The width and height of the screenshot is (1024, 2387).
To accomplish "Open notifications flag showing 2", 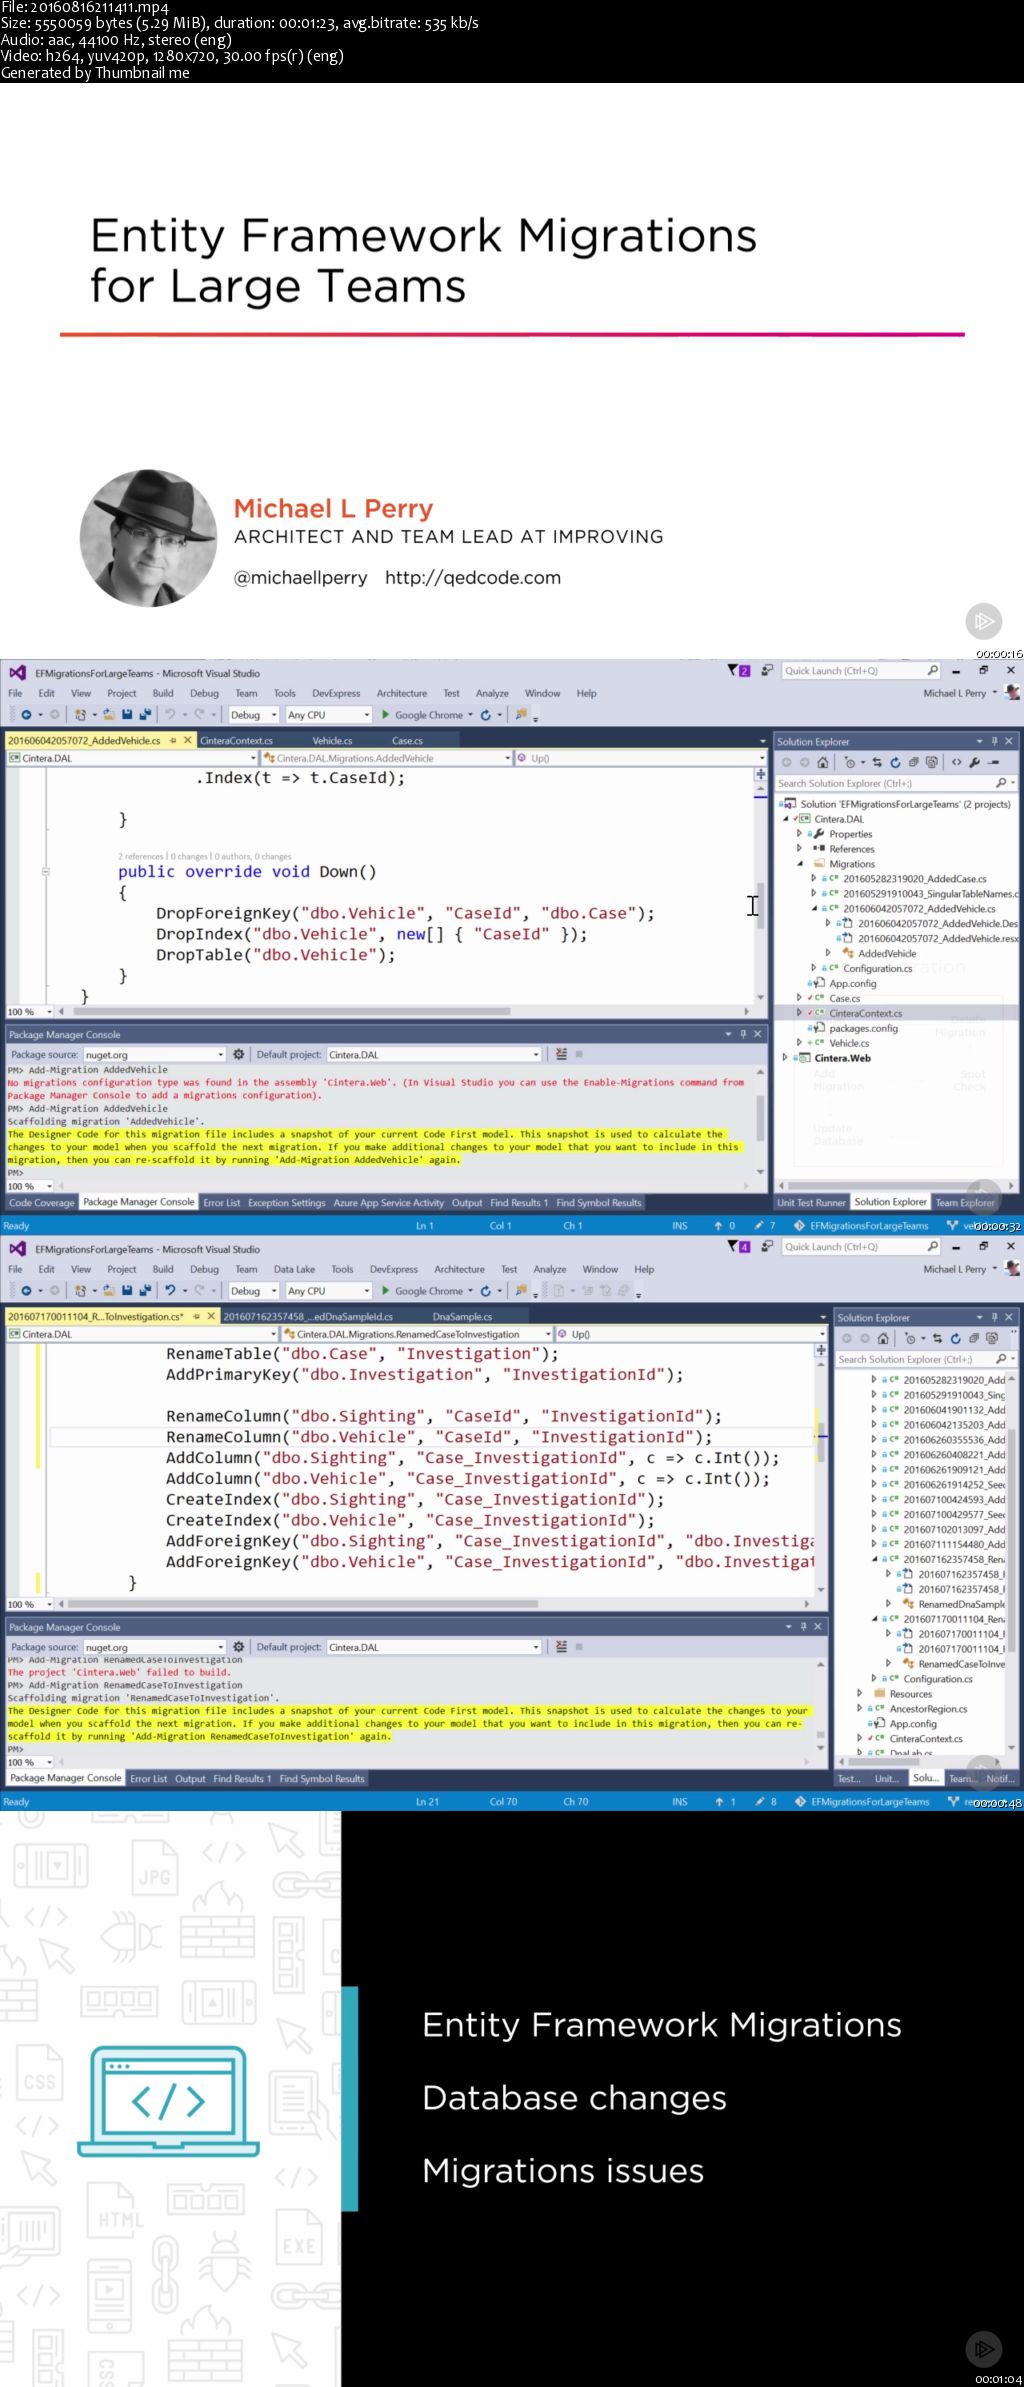I will [738, 671].
